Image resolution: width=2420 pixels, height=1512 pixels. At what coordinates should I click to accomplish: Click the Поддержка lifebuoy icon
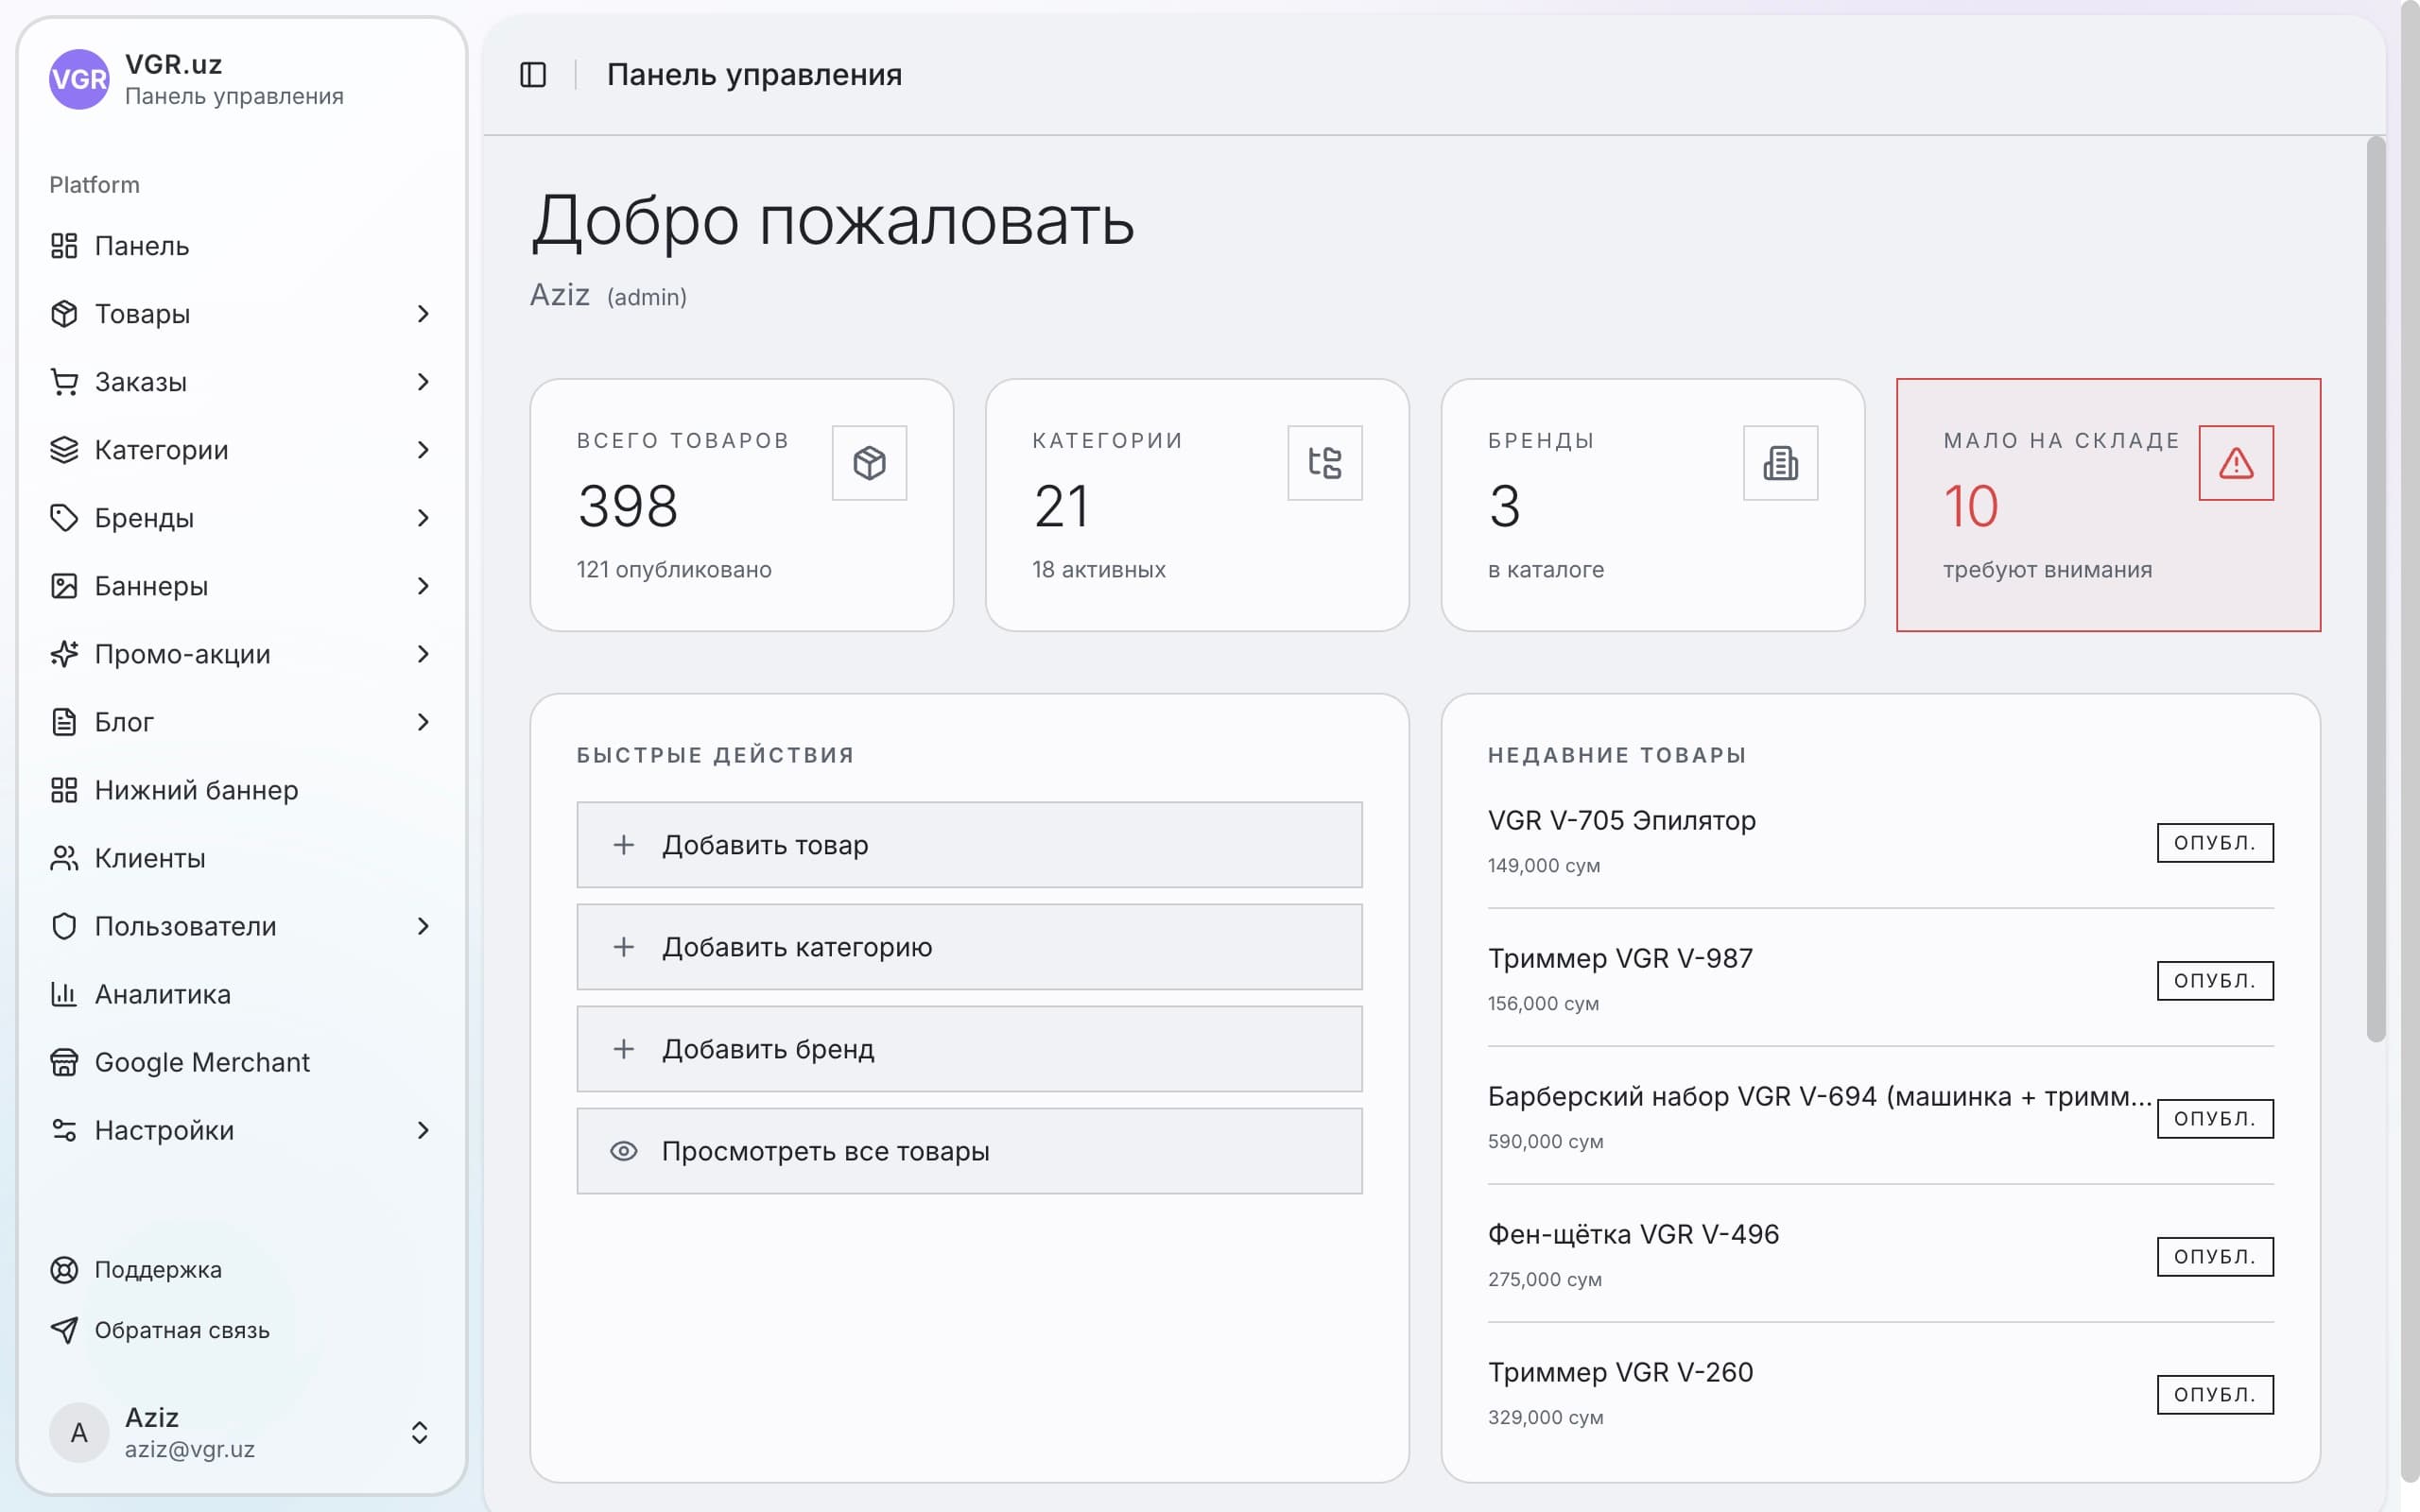click(x=64, y=1270)
